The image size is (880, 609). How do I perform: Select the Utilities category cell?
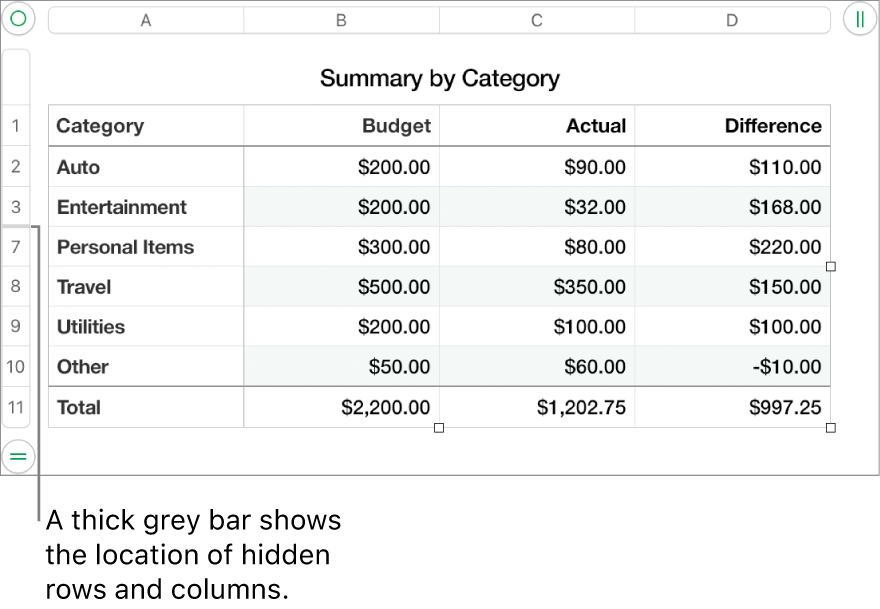point(146,326)
